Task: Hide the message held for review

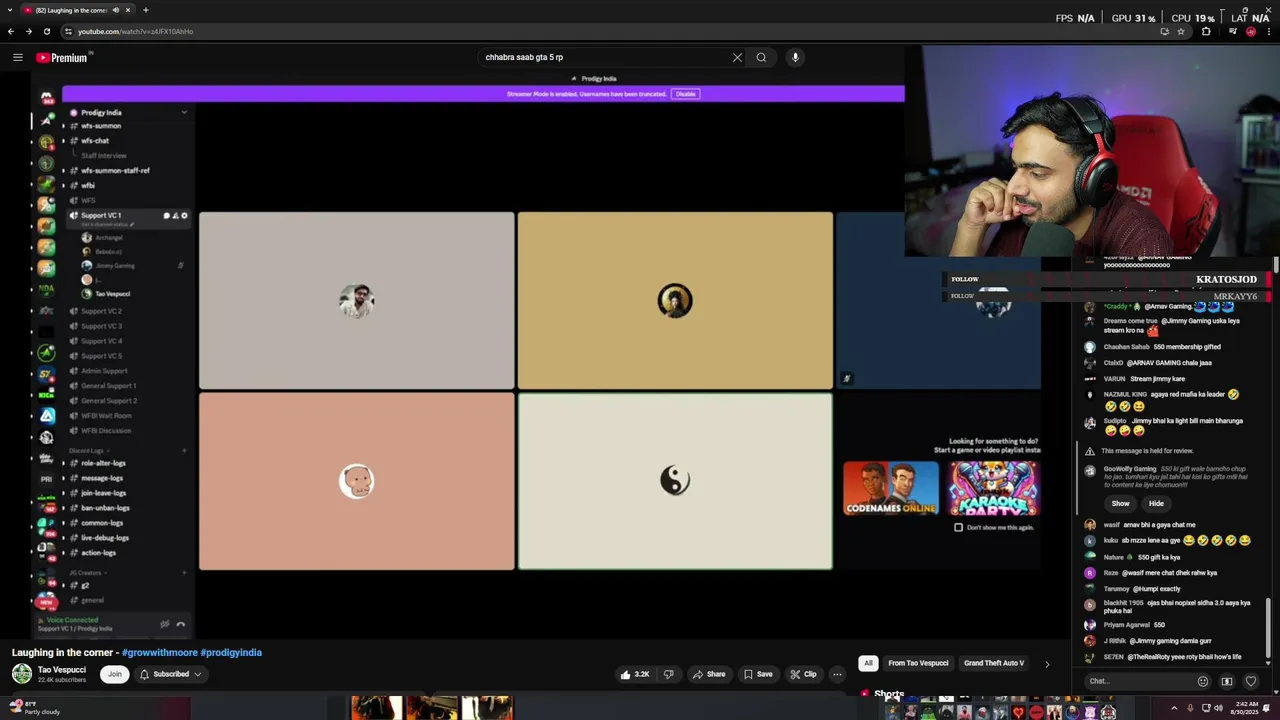Action: tap(1156, 504)
